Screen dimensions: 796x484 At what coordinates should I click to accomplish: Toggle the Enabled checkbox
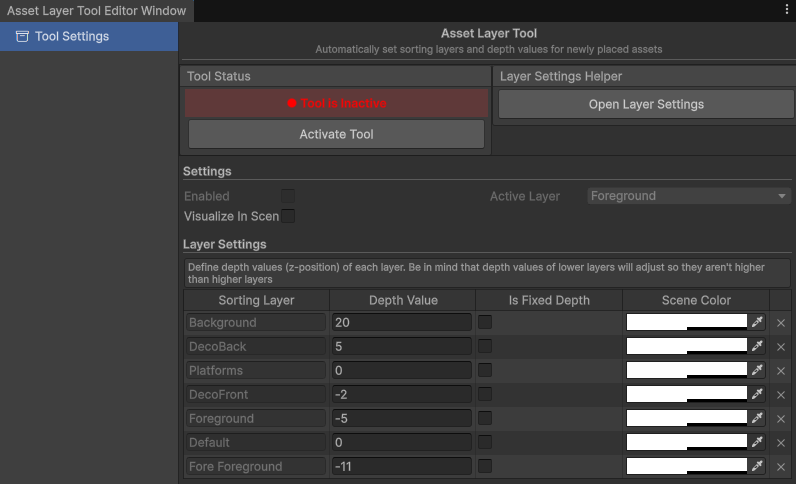click(288, 196)
